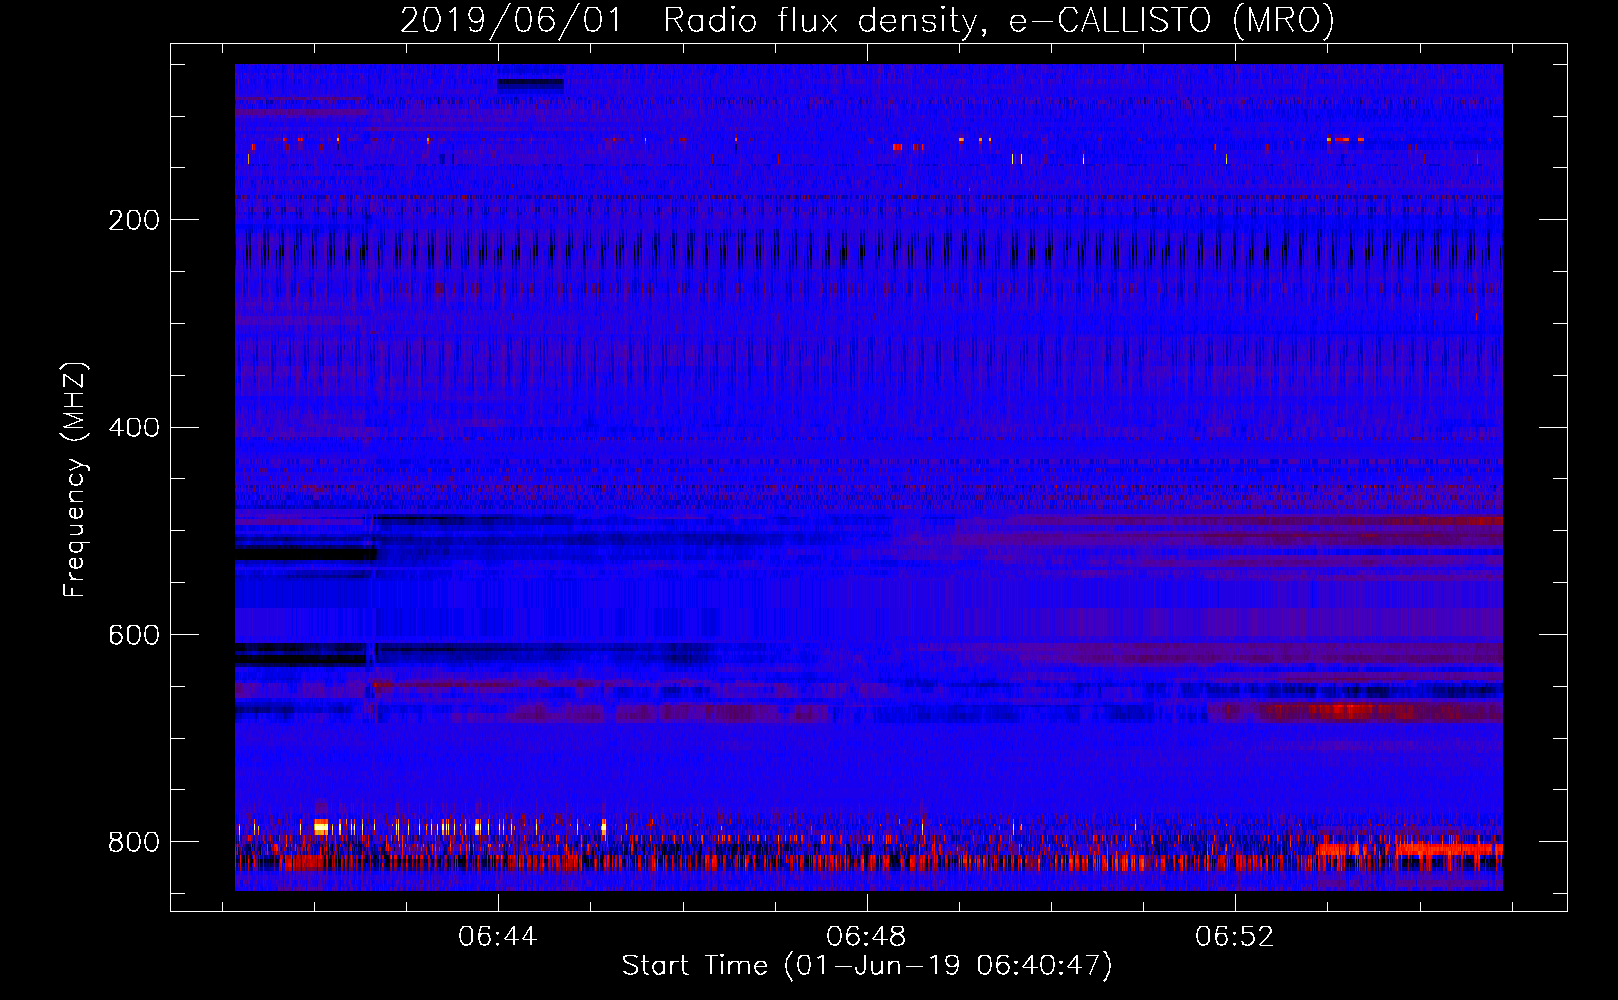Image resolution: width=1618 pixels, height=1000 pixels.
Task: Click the bright yellow-white burst near 800 MHz
Action: click(321, 827)
